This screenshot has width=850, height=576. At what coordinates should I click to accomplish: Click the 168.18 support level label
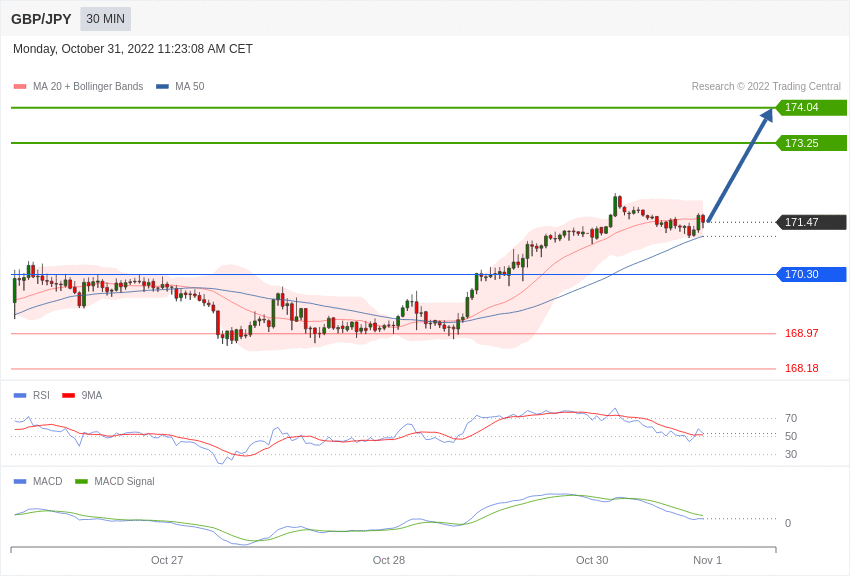(802, 368)
